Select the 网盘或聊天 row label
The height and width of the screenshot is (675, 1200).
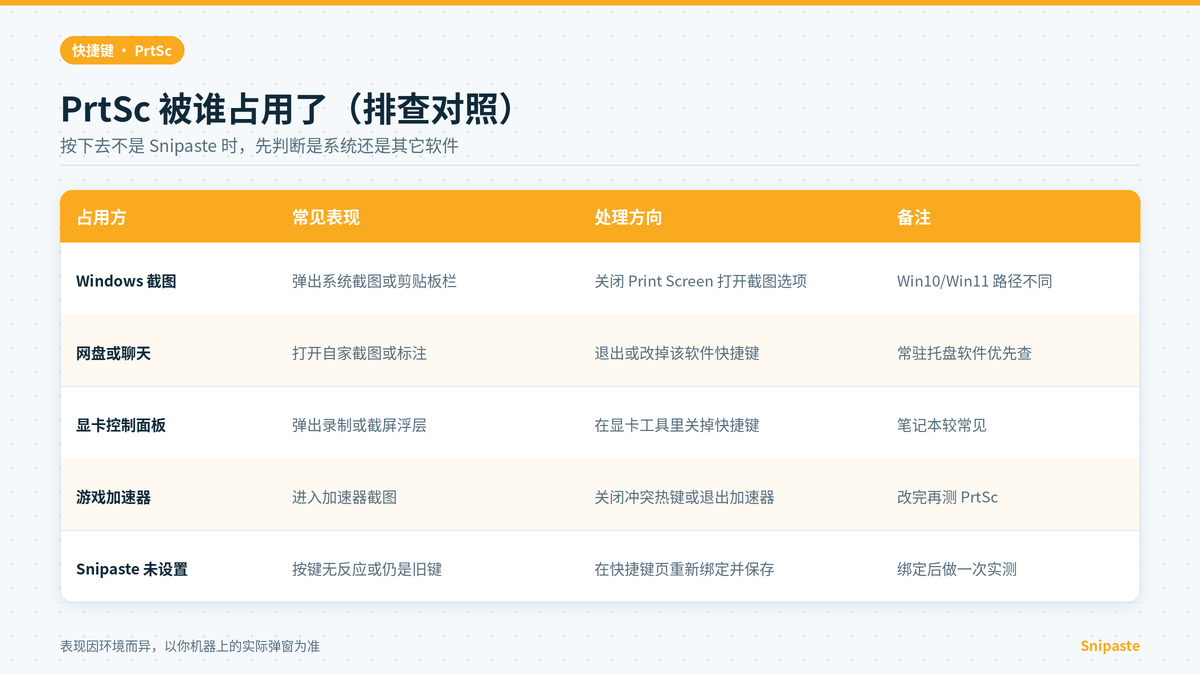(113, 353)
